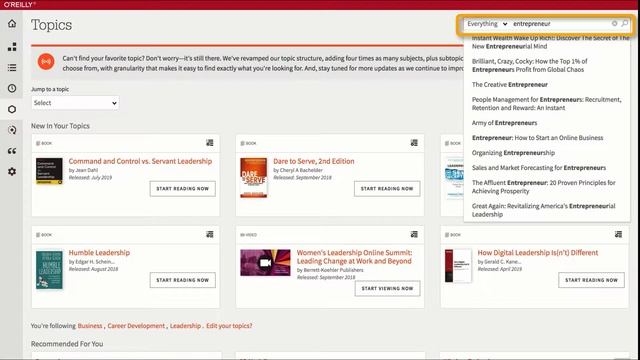
Task: Start reading How Digital Leadership Is(n't) Different
Action: point(591,280)
